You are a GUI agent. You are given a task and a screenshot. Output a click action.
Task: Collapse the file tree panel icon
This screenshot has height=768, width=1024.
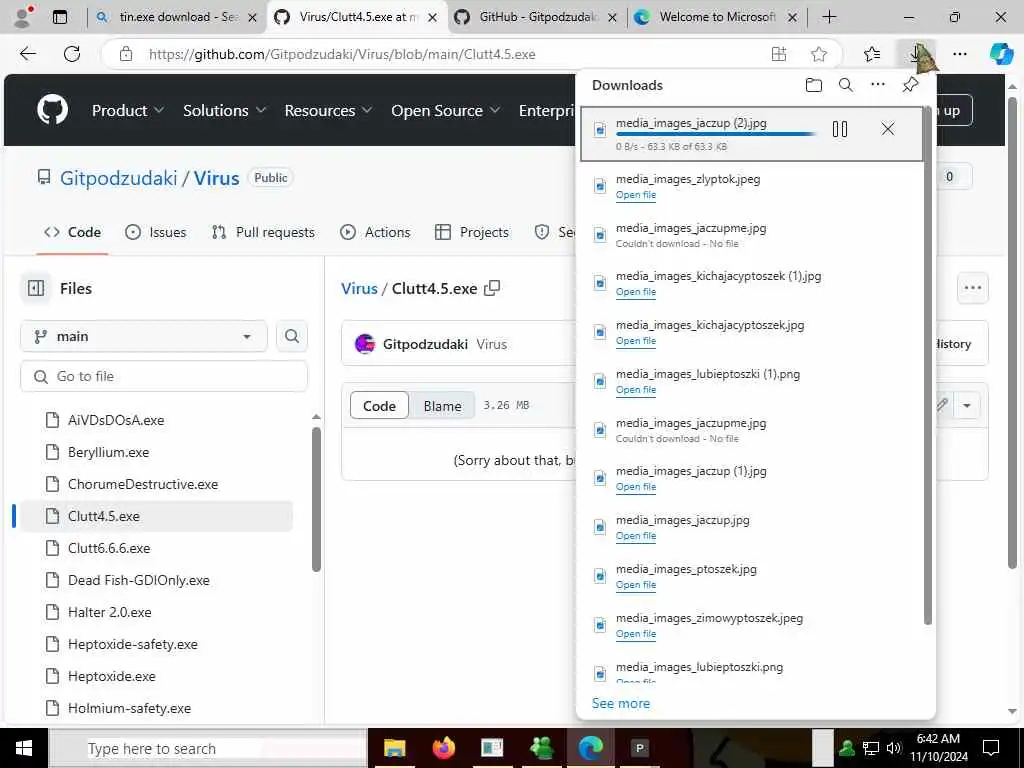point(36,288)
